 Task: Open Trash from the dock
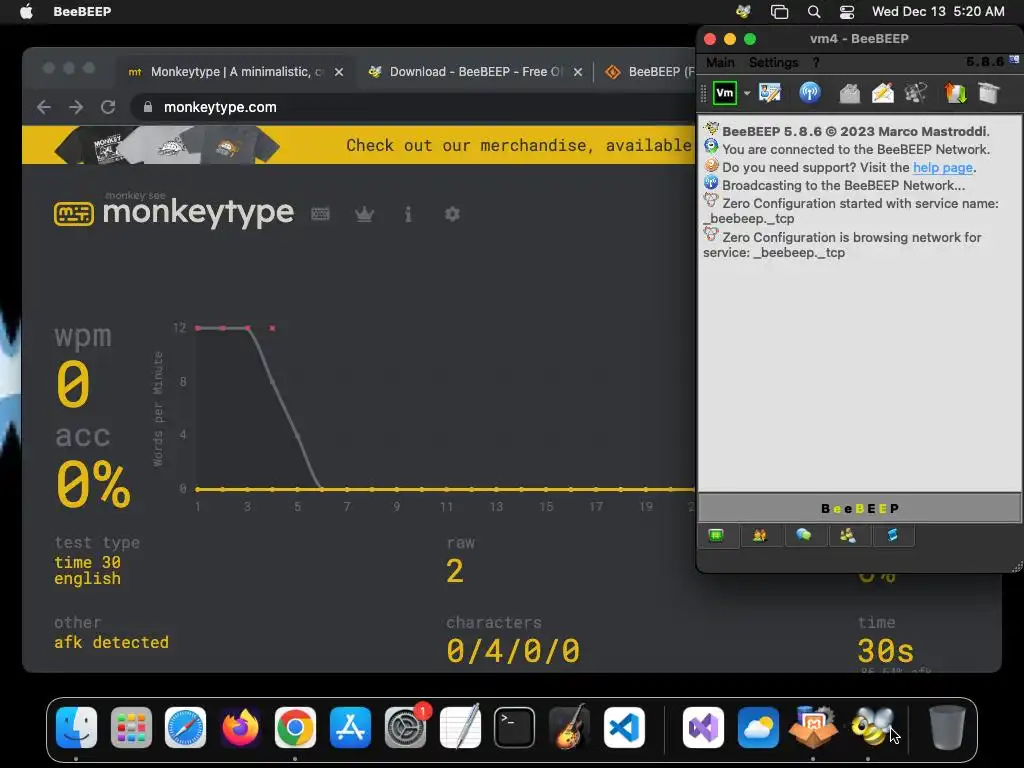947,728
